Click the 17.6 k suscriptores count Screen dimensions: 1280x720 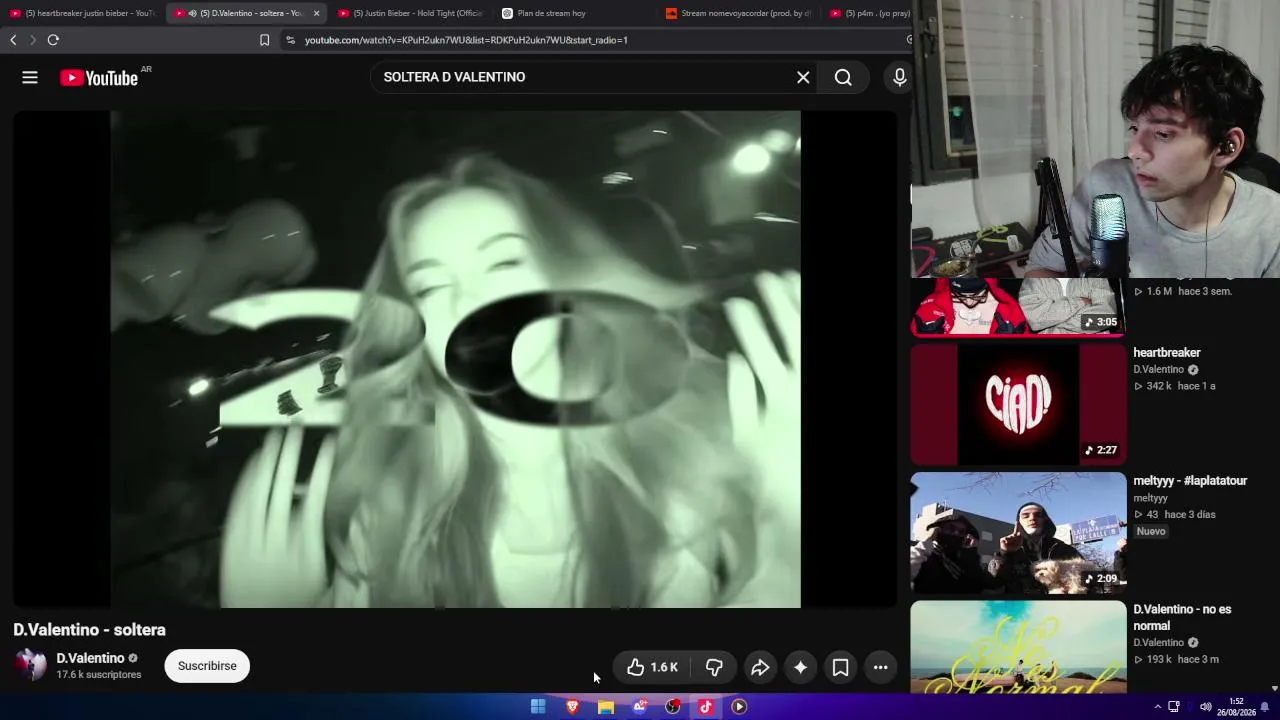[99, 675]
